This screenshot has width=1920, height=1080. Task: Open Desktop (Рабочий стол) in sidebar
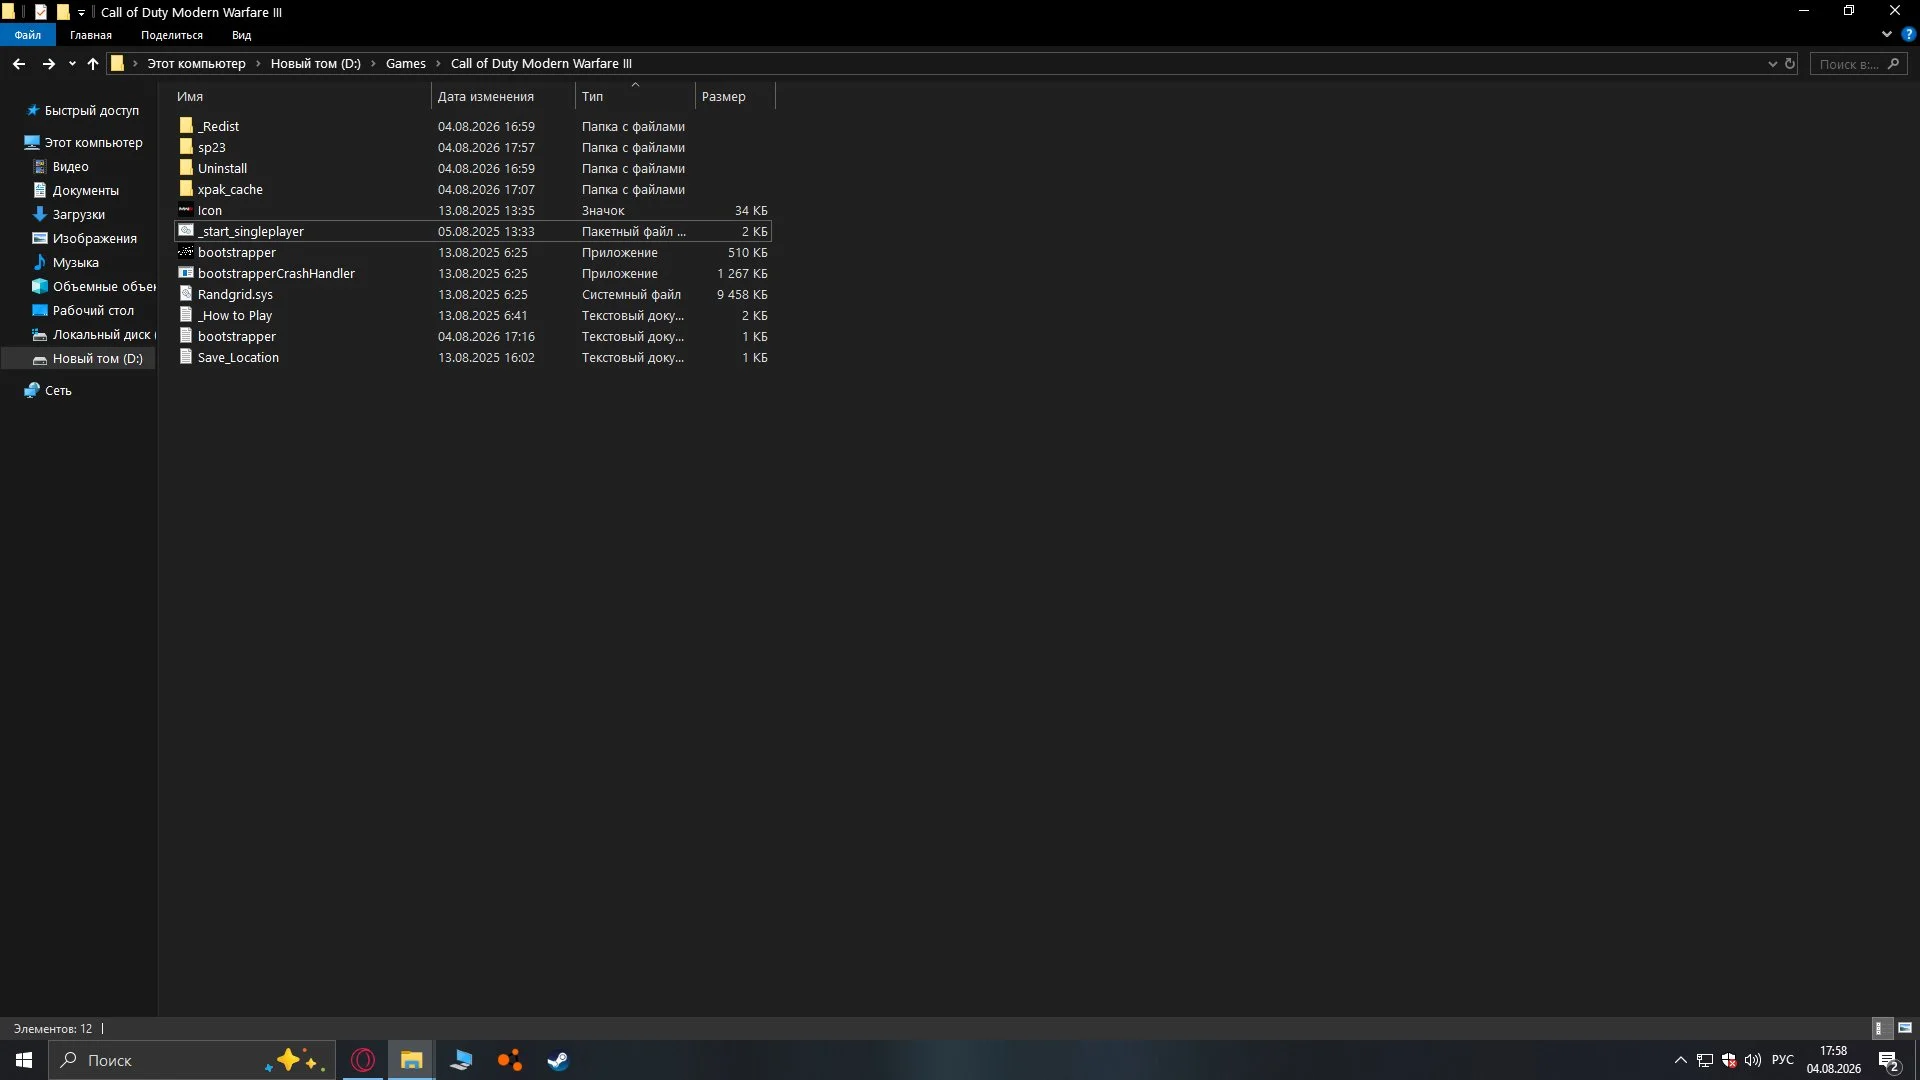[93, 310]
